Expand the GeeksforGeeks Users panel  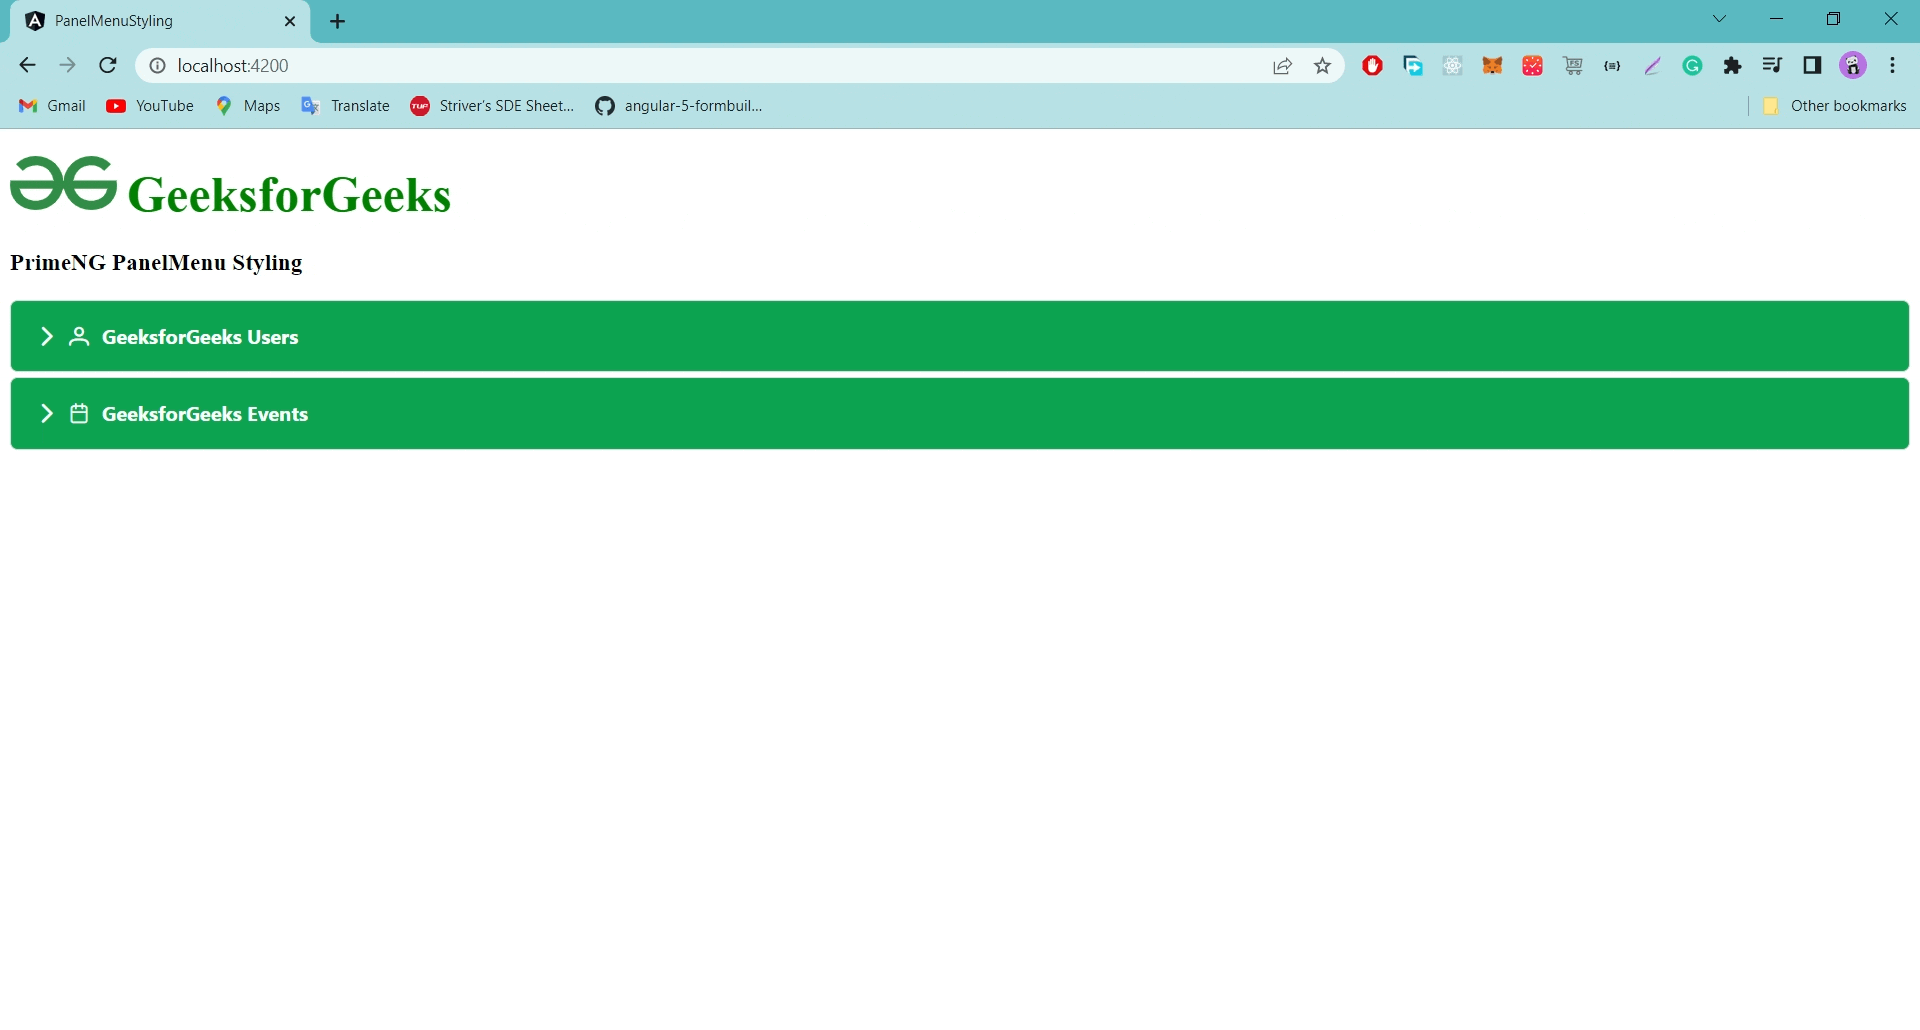[46, 337]
